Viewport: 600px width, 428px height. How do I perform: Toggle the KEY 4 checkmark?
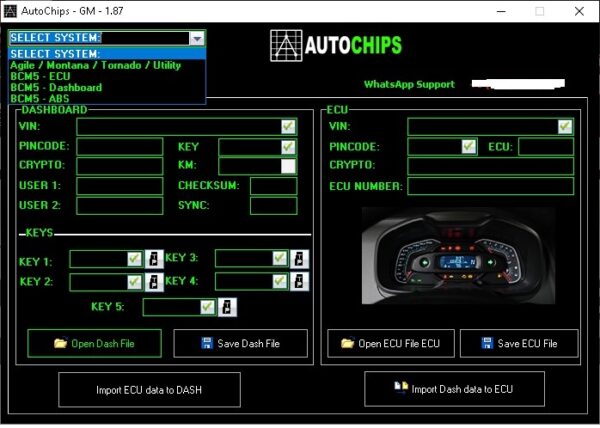[280, 282]
